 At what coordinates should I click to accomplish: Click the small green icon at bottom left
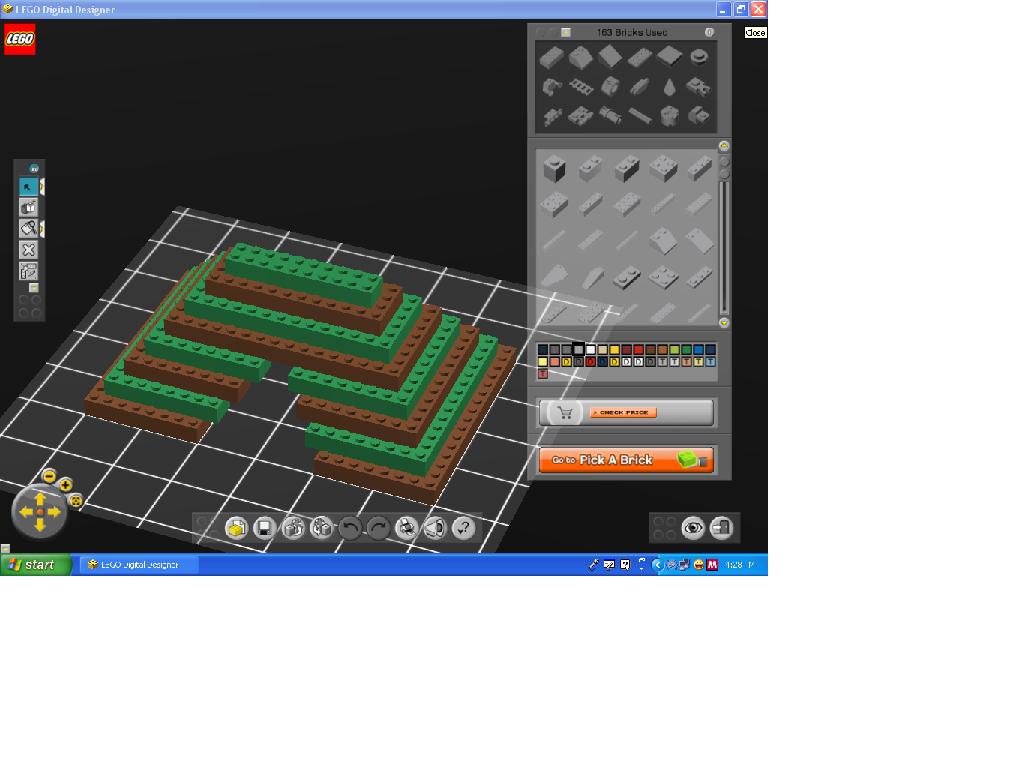pyautogui.click(x=5, y=549)
